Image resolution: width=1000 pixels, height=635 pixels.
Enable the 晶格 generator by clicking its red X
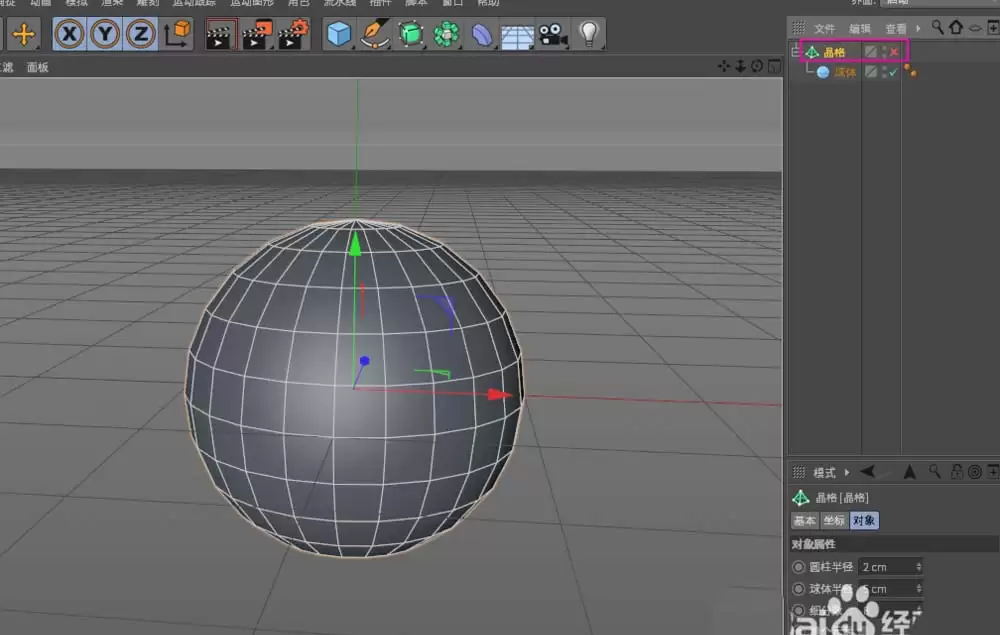coord(893,51)
